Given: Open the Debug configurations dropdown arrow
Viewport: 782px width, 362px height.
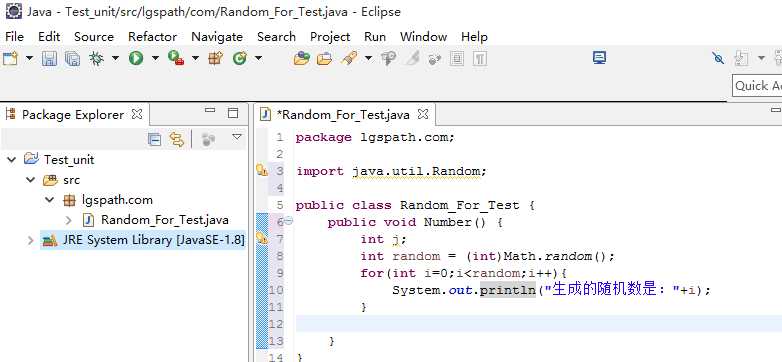Looking at the screenshot, I should (x=115, y=58).
